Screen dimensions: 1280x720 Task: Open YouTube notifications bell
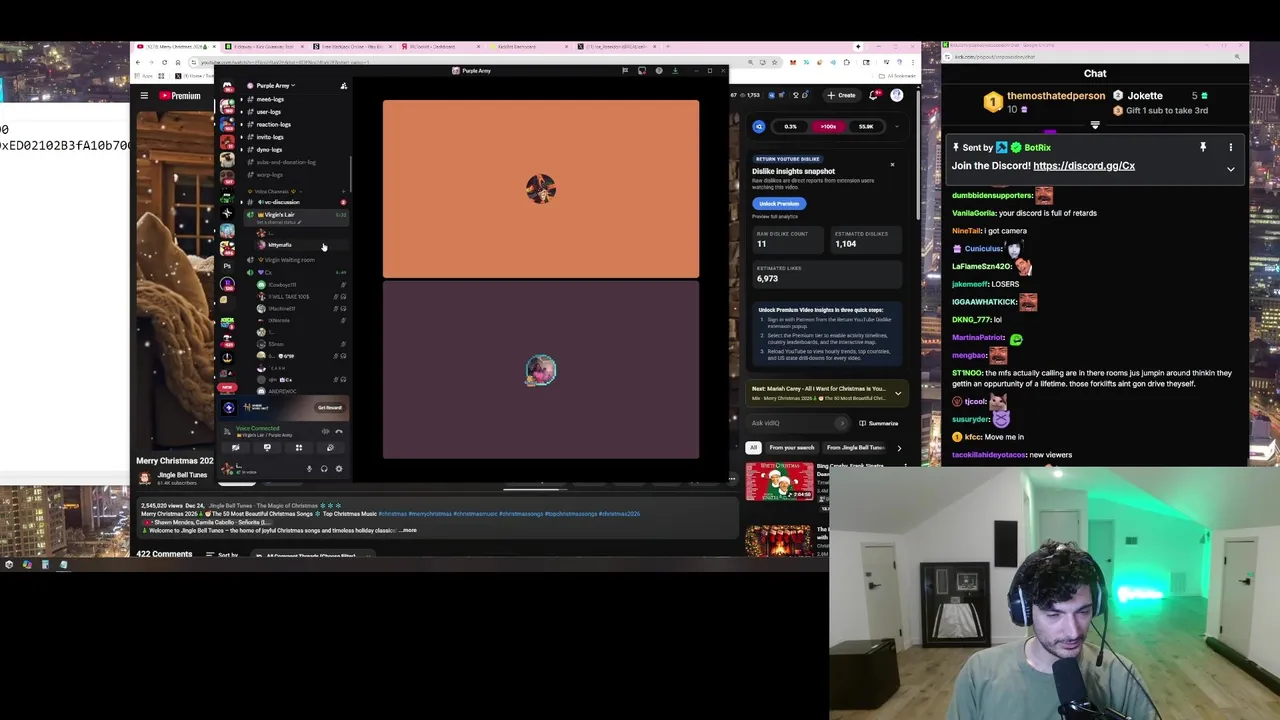pyautogui.click(x=873, y=95)
